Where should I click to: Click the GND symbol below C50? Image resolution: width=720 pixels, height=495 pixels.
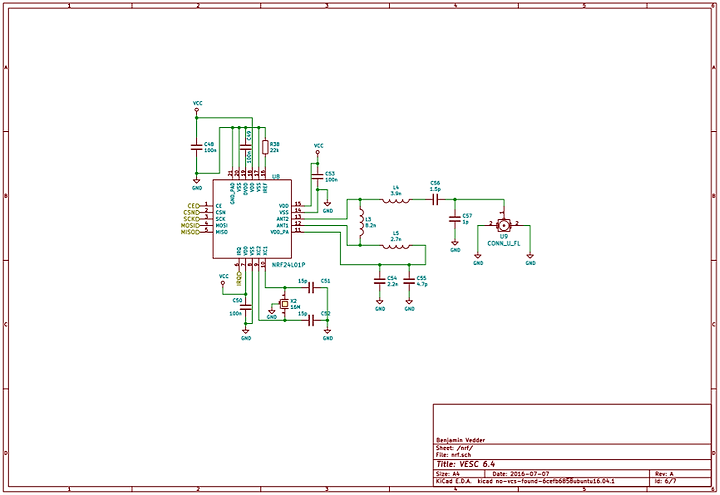click(246, 334)
